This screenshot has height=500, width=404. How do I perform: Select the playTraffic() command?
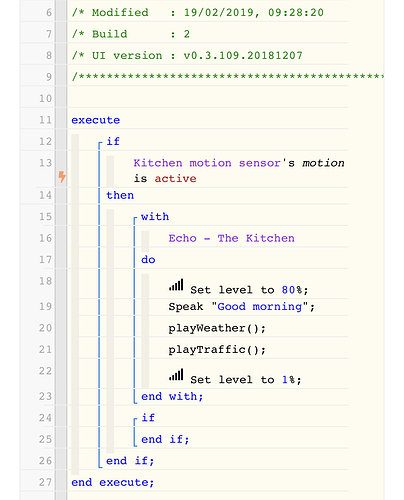(x=217, y=350)
